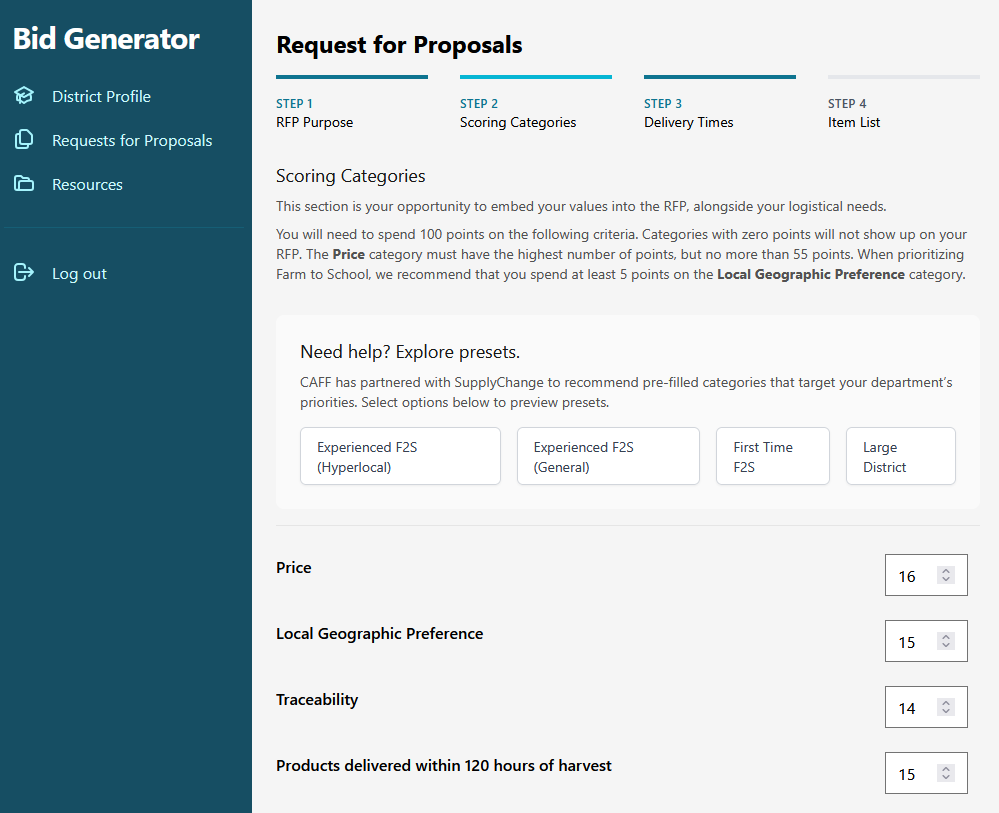Select the First Time F2S preset
The width and height of the screenshot is (999, 813).
click(x=773, y=456)
